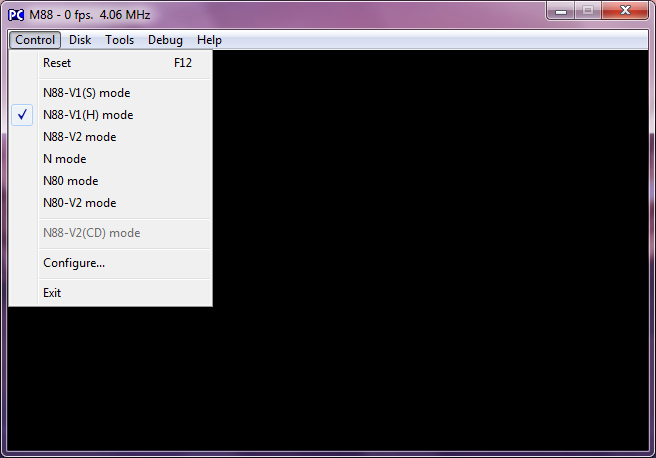Switch emulator to N80 mode
The width and height of the screenshot is (656, 458).
70,181
